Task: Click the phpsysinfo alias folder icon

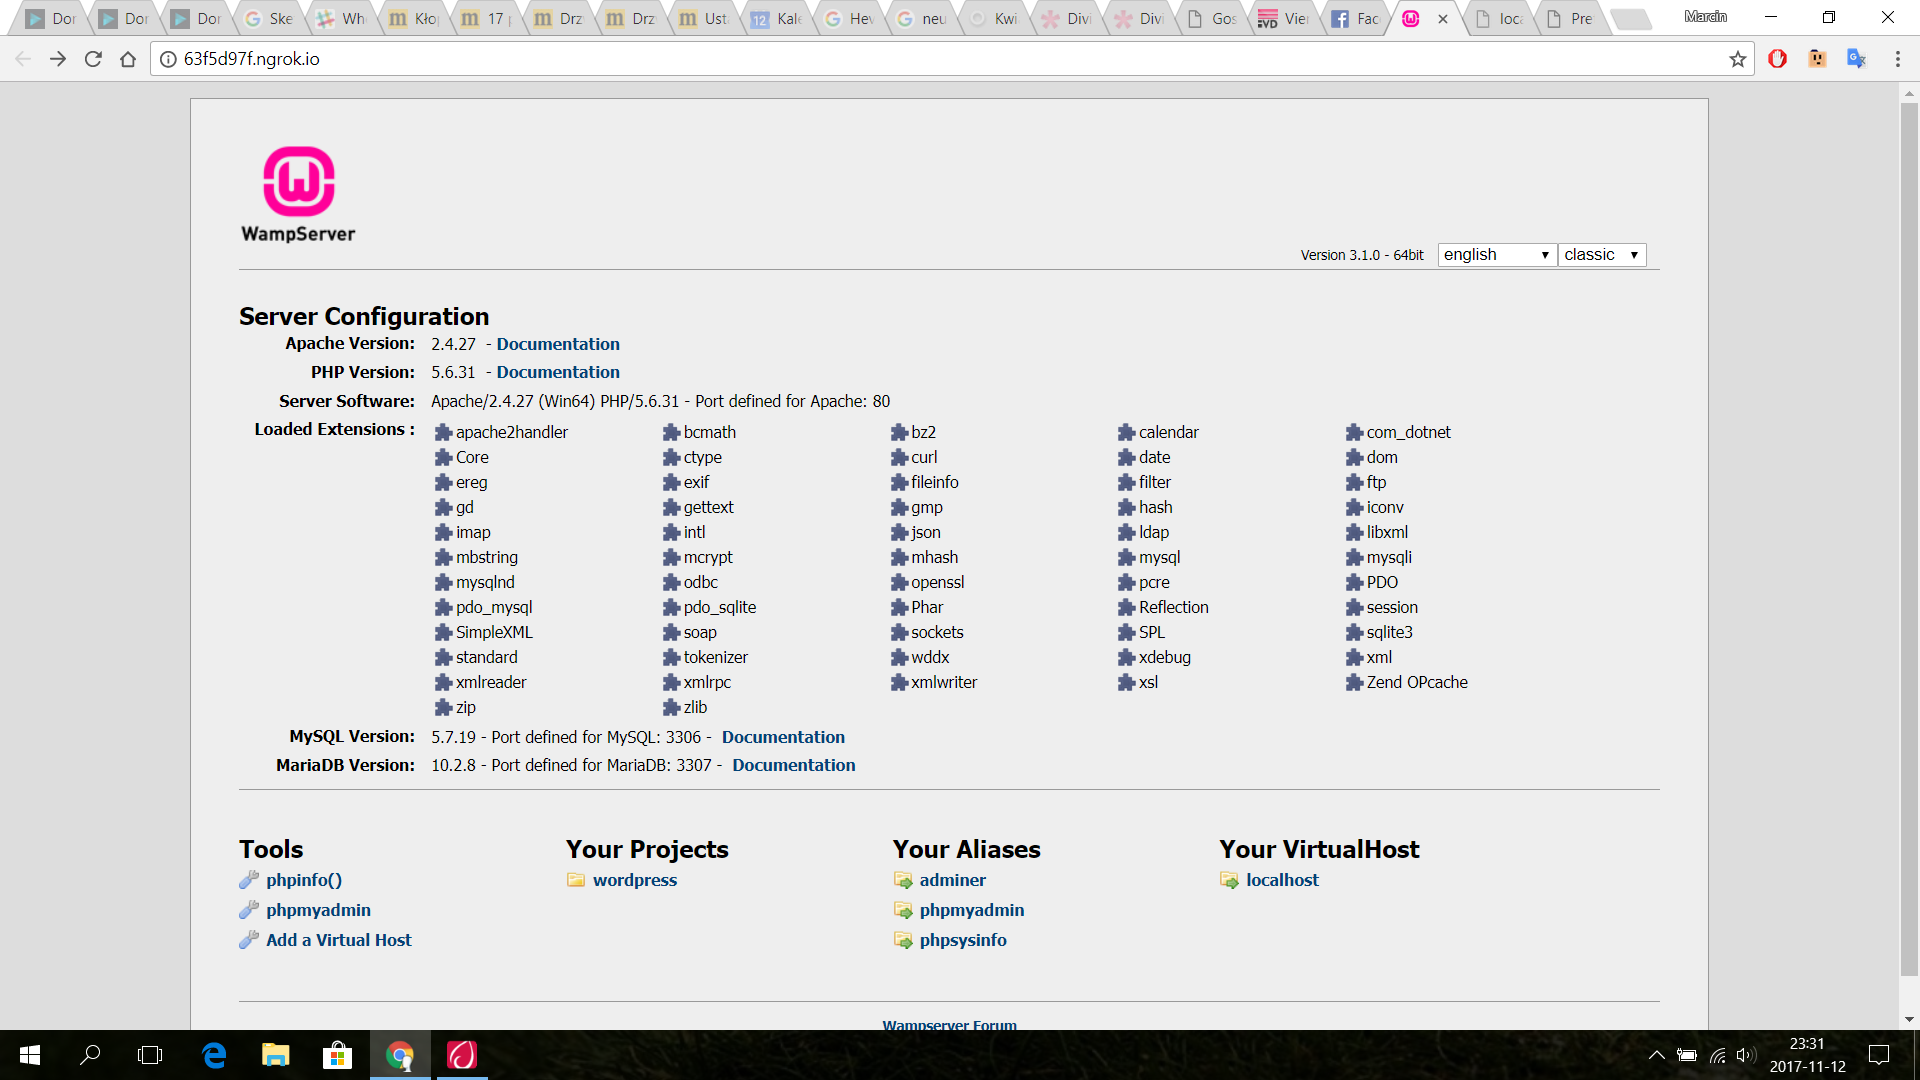Action: 903,940
